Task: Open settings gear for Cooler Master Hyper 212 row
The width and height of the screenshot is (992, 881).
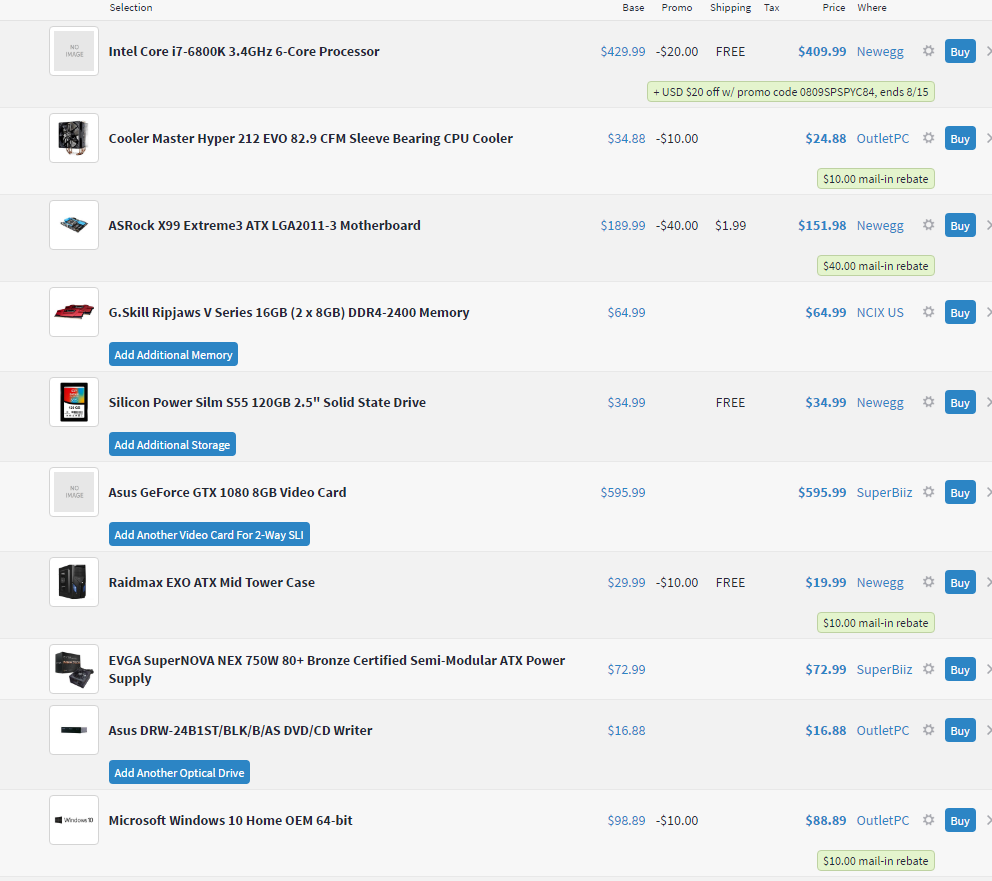Action: click(x=928, y=138)
